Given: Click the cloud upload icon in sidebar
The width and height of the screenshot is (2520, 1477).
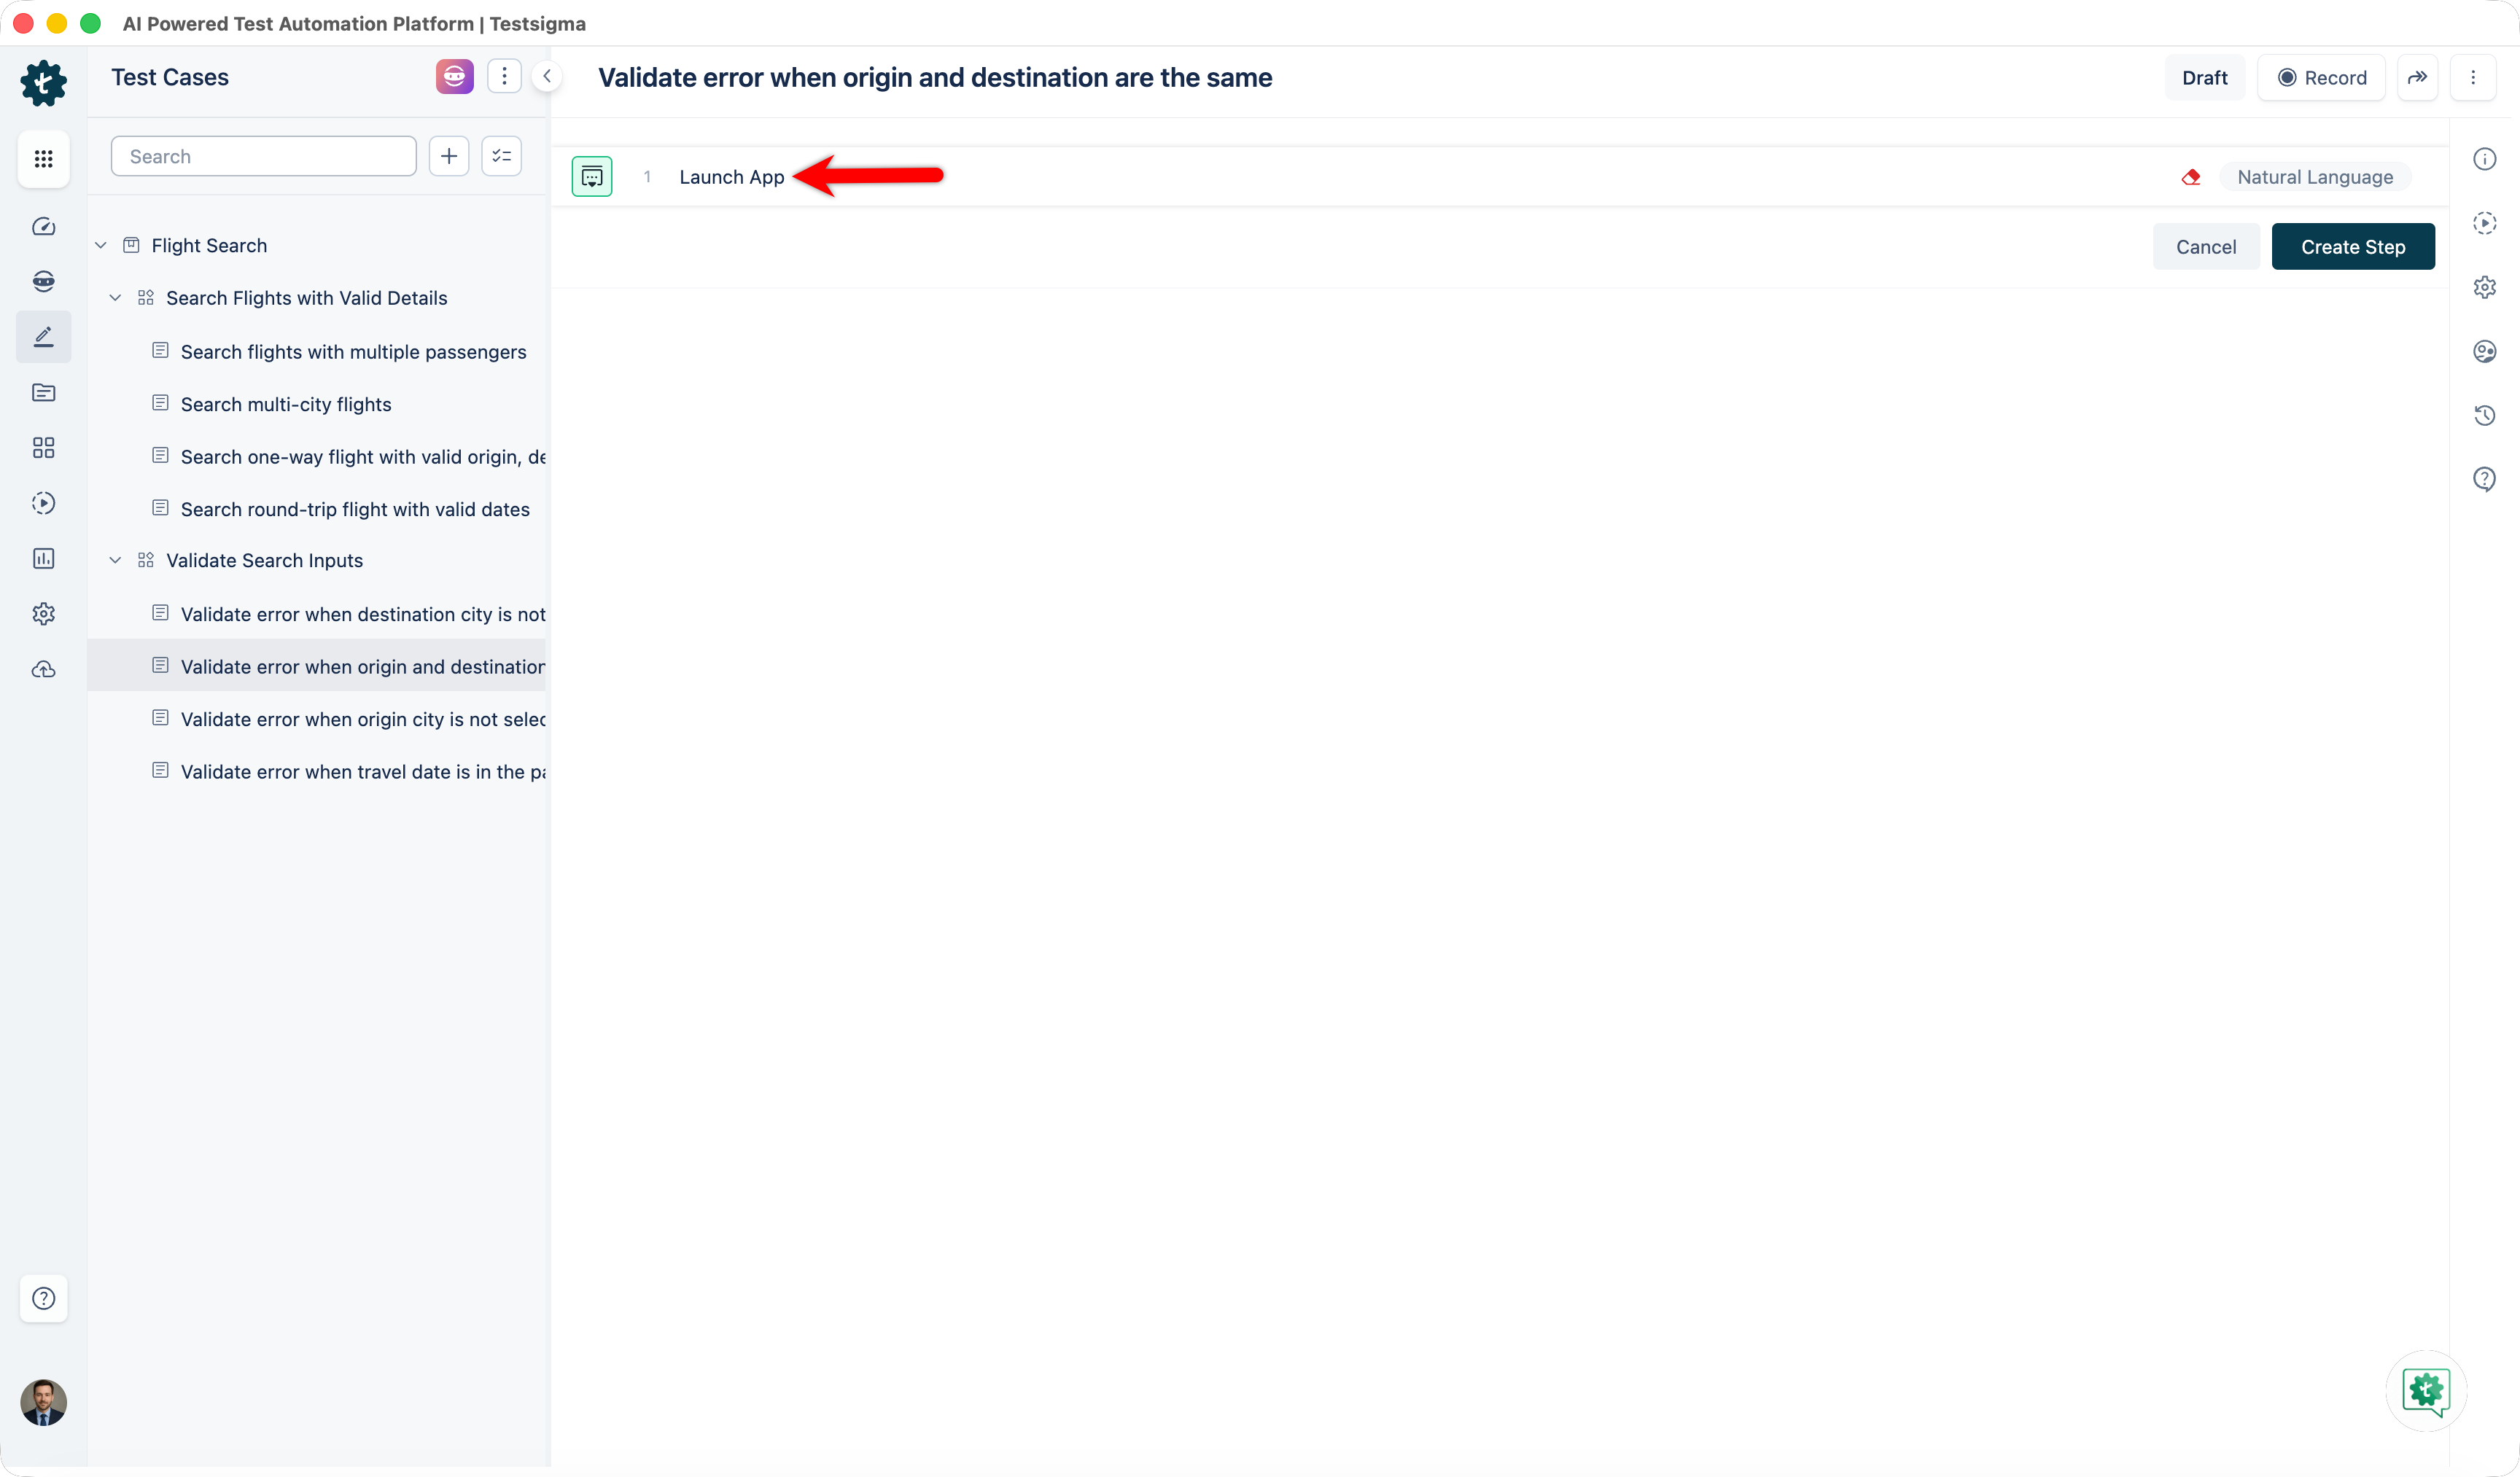Looking at the screenshot, I should [43, 669].
